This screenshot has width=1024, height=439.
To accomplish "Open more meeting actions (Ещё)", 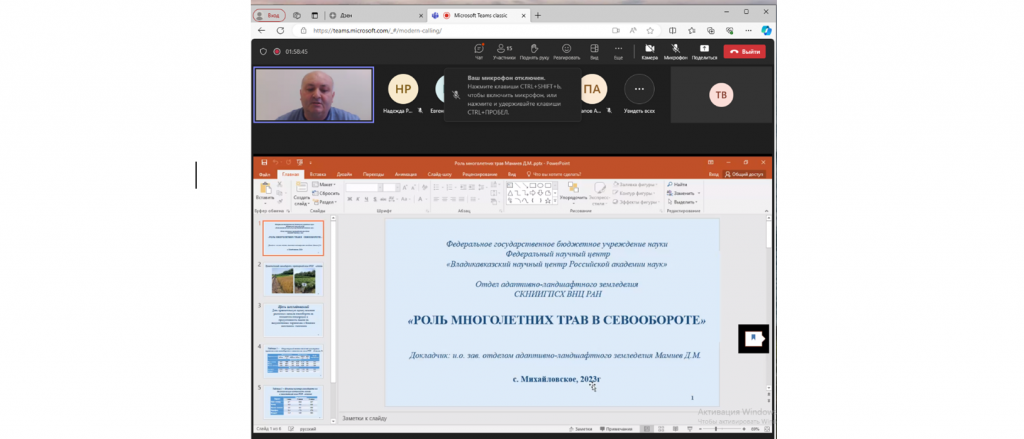I will pos(618,52).
